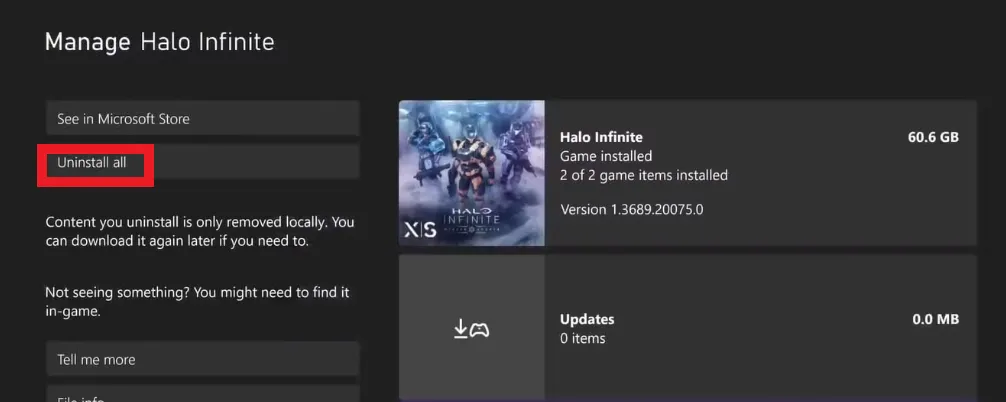Open the Tell me more option
Image resolution: width=1006 pixels, height=402 pixels.
pos(203,359)
